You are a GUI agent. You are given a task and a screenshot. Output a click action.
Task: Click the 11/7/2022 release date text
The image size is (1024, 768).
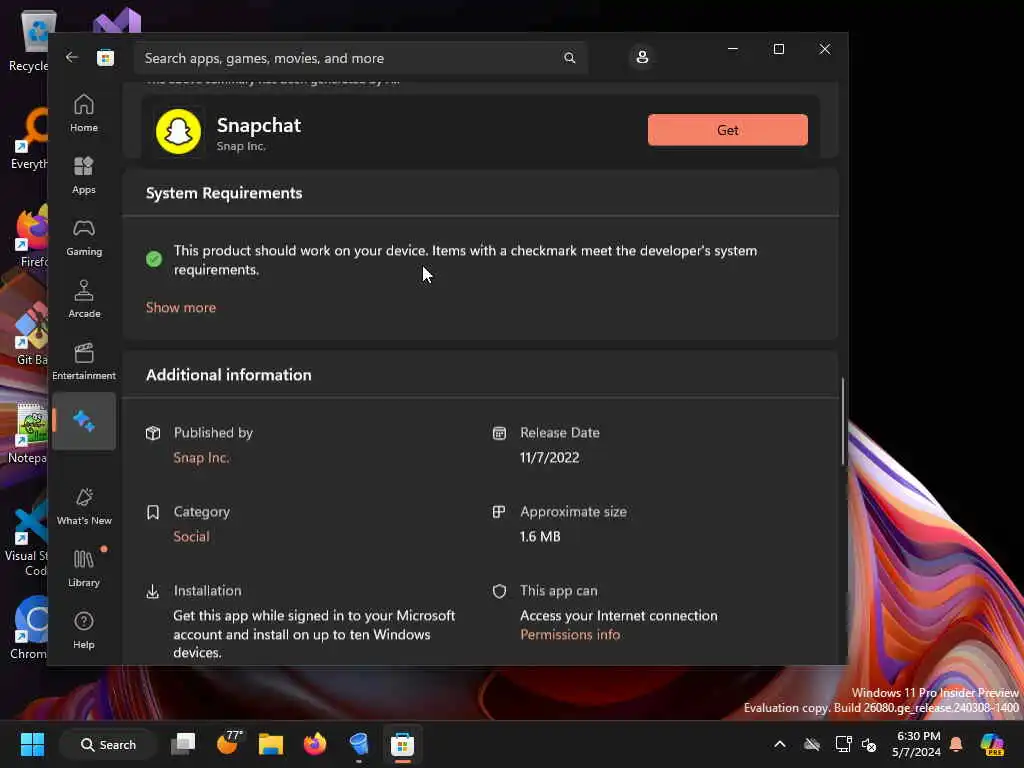tap(549, 458)
